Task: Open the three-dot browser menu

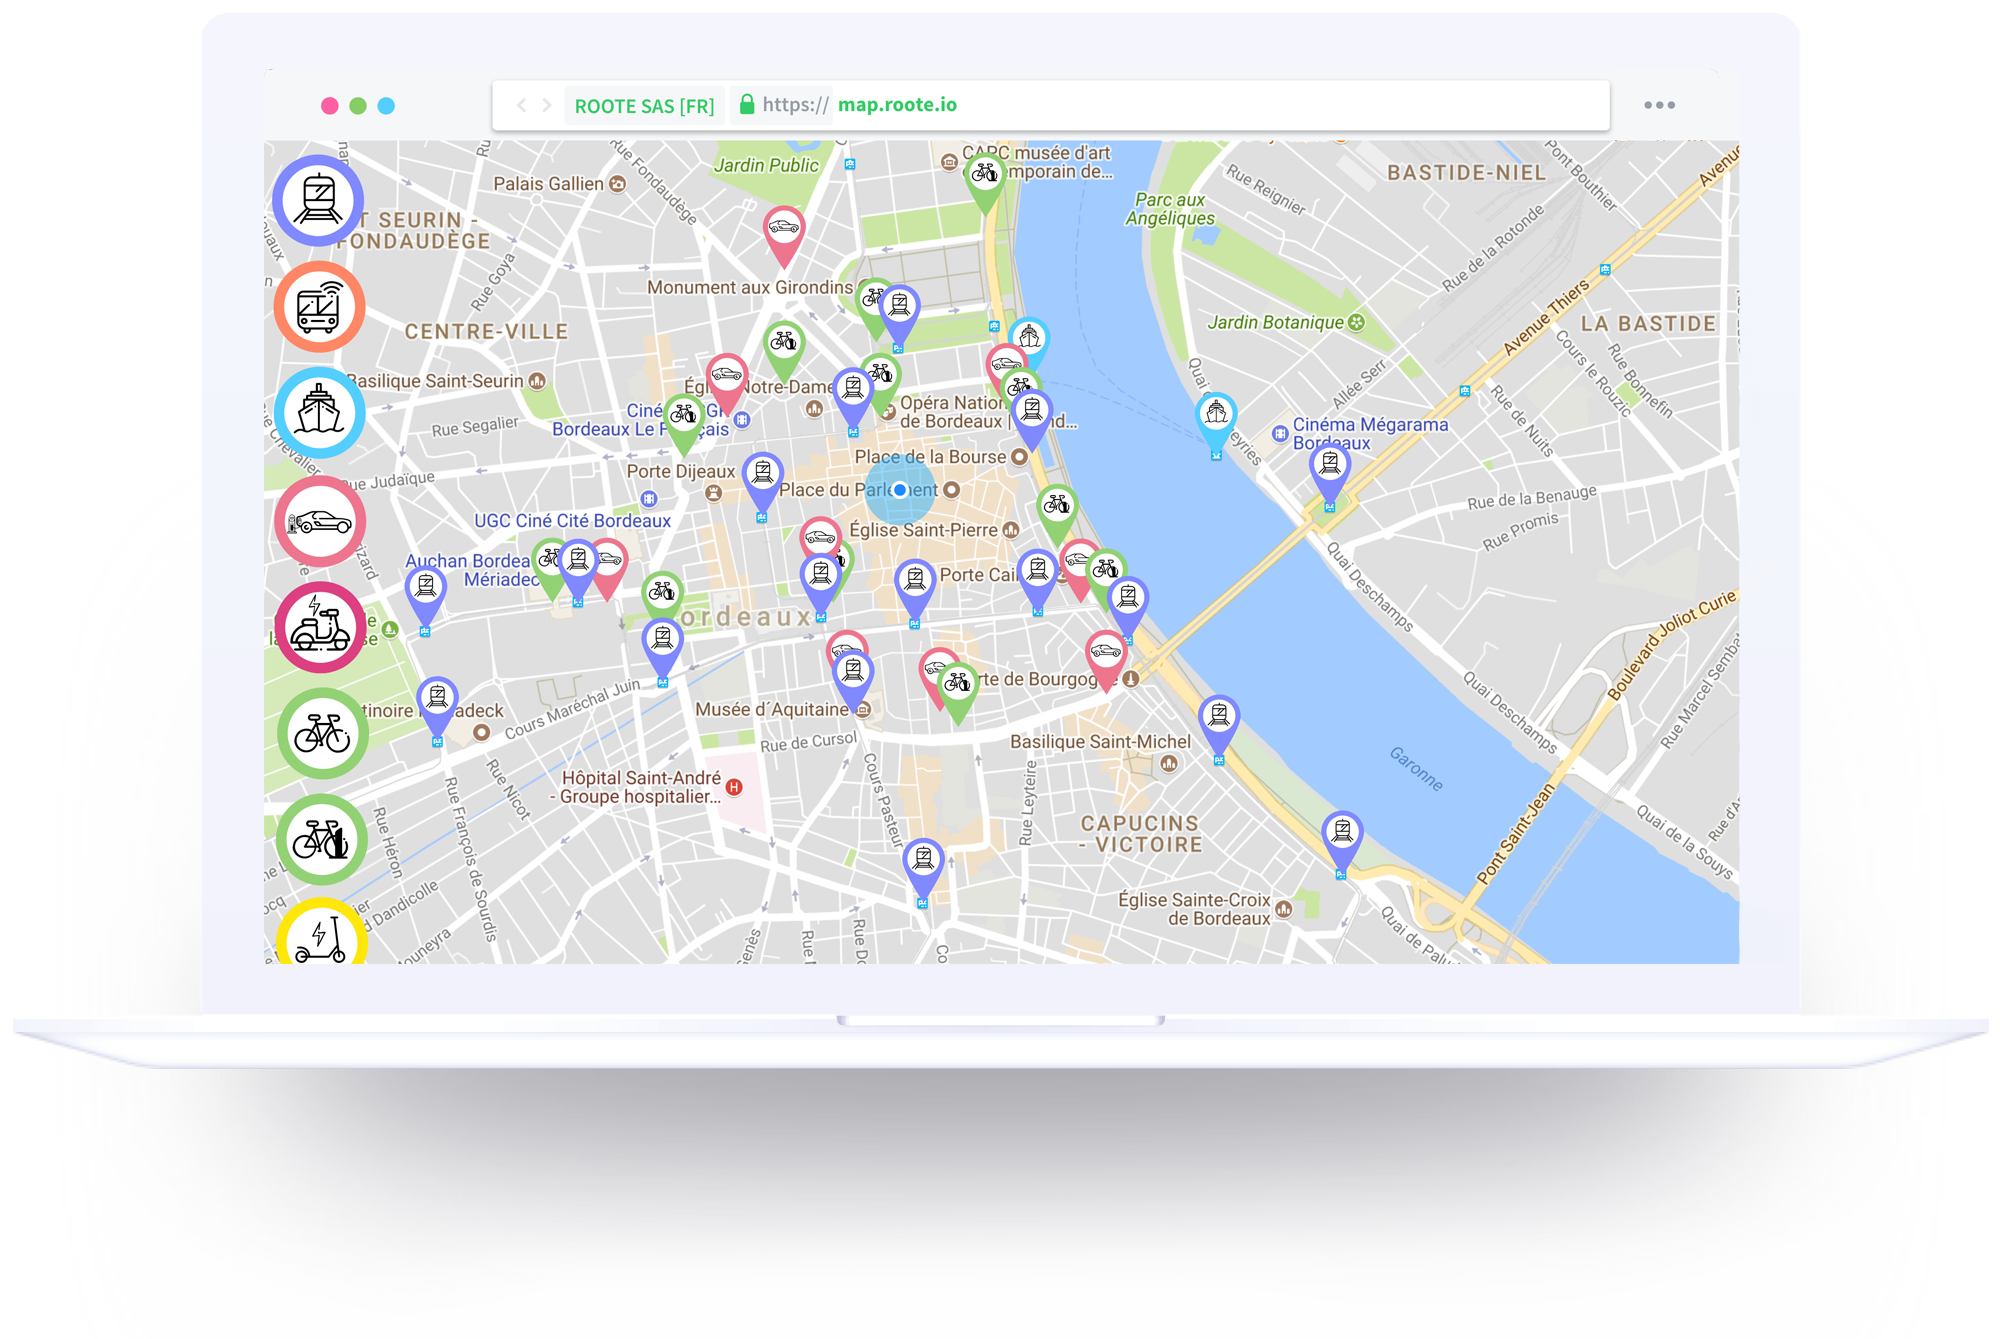Action: point(1659,105)
